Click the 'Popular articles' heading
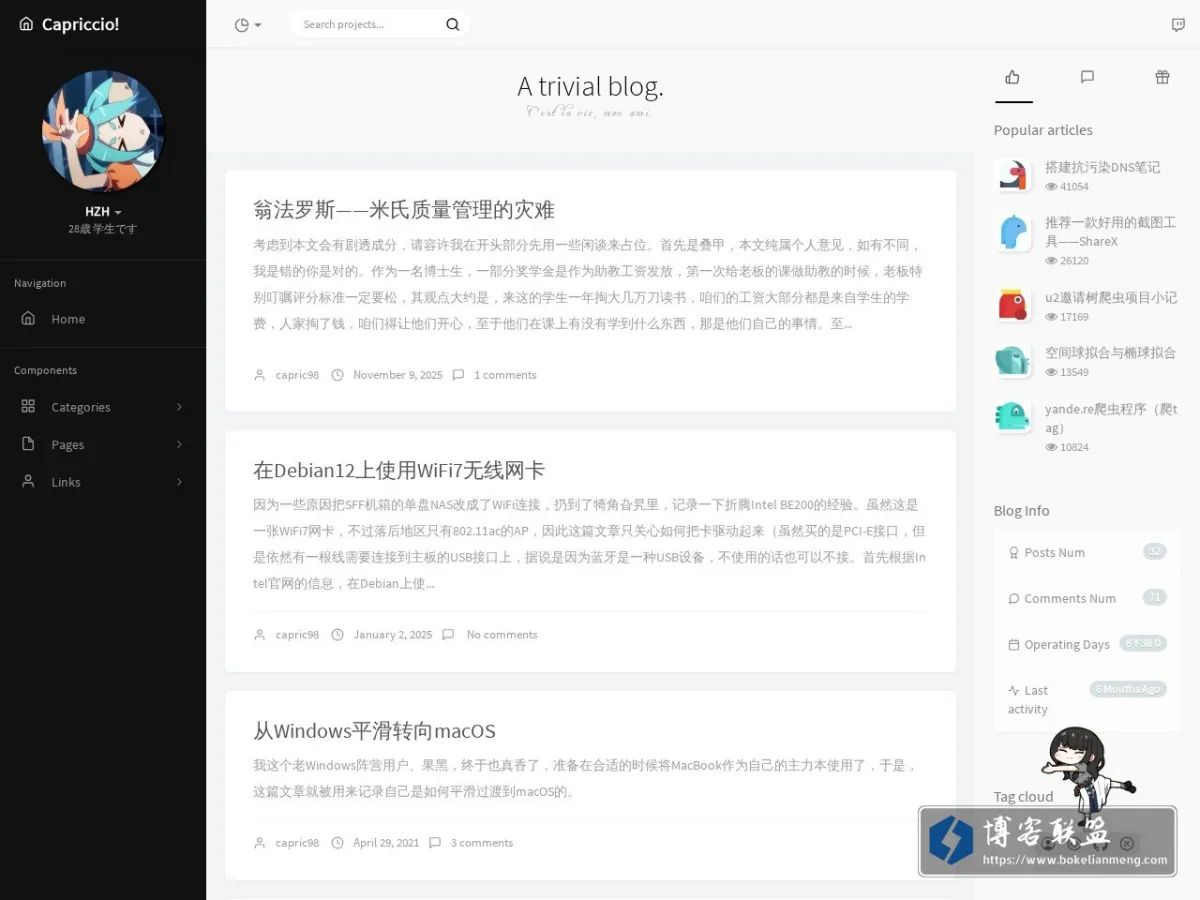The height and width of the screenshot is (900, 1200). 1043,130
